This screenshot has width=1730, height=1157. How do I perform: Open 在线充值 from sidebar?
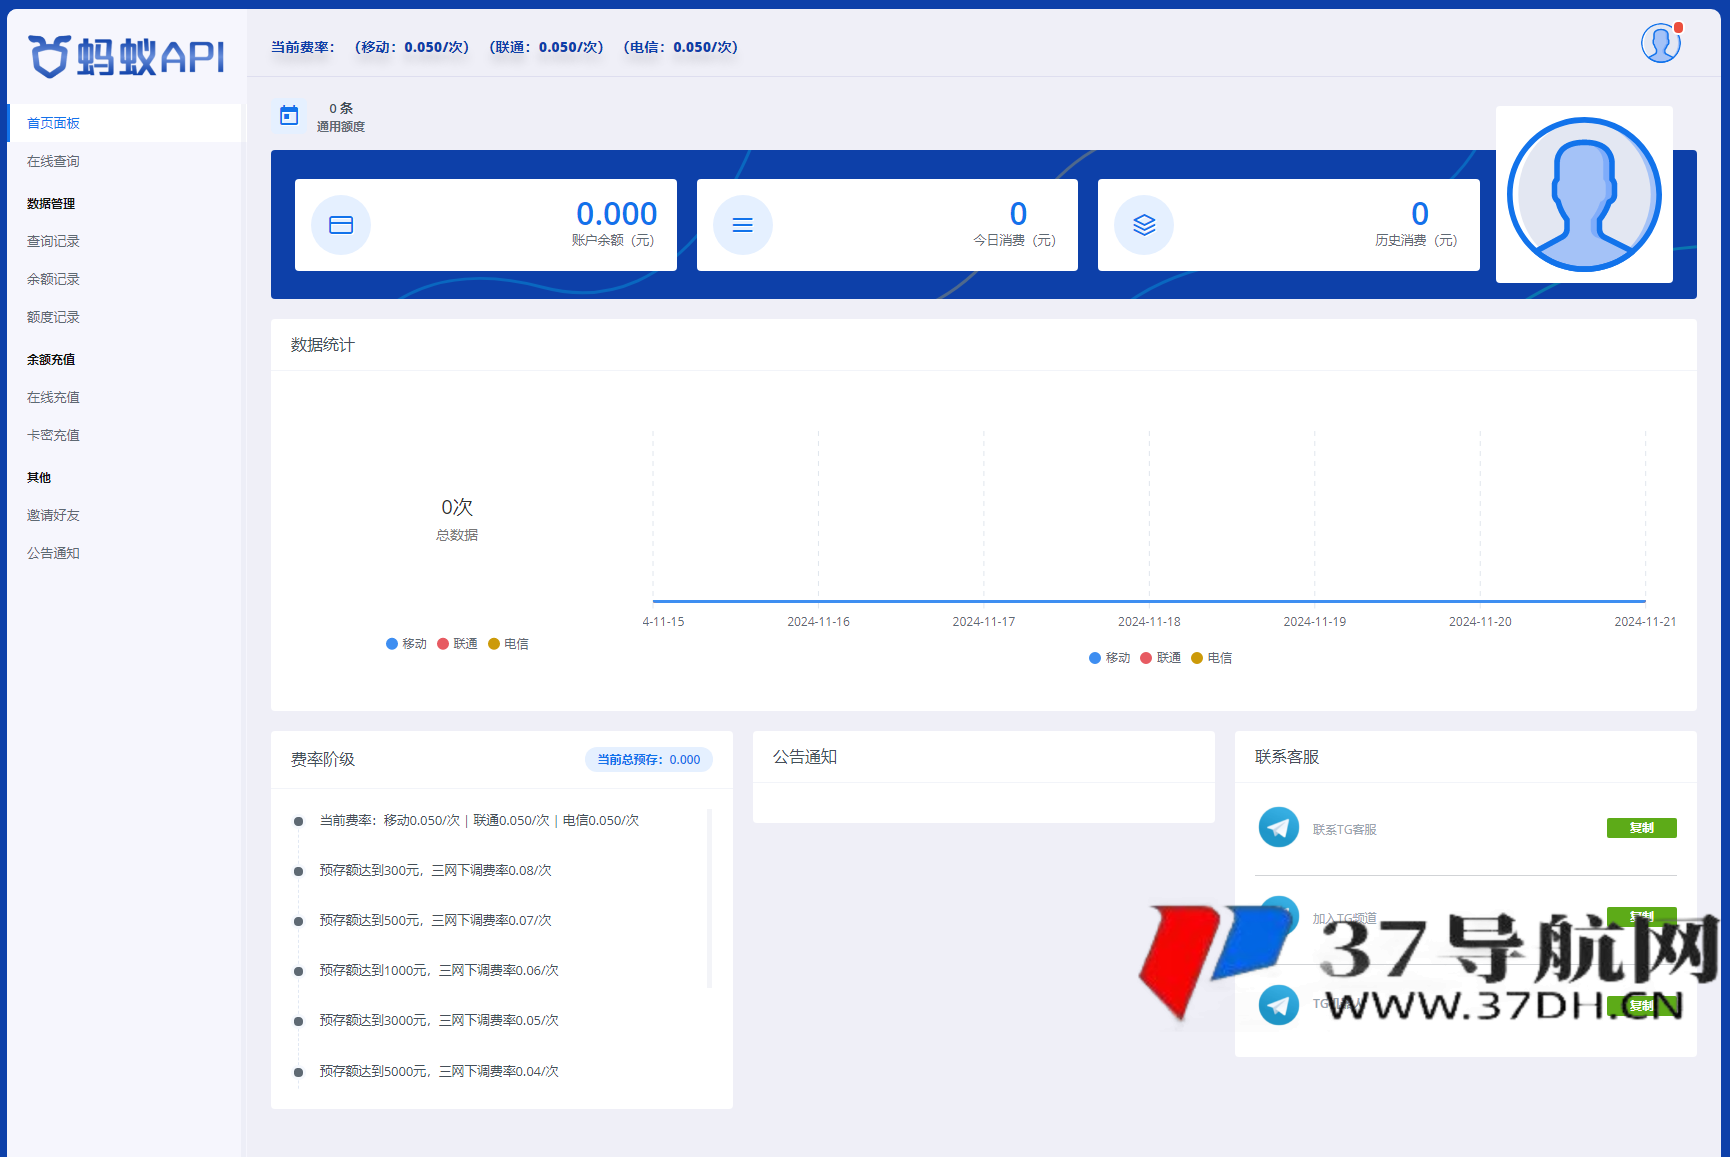pos(54,397)
